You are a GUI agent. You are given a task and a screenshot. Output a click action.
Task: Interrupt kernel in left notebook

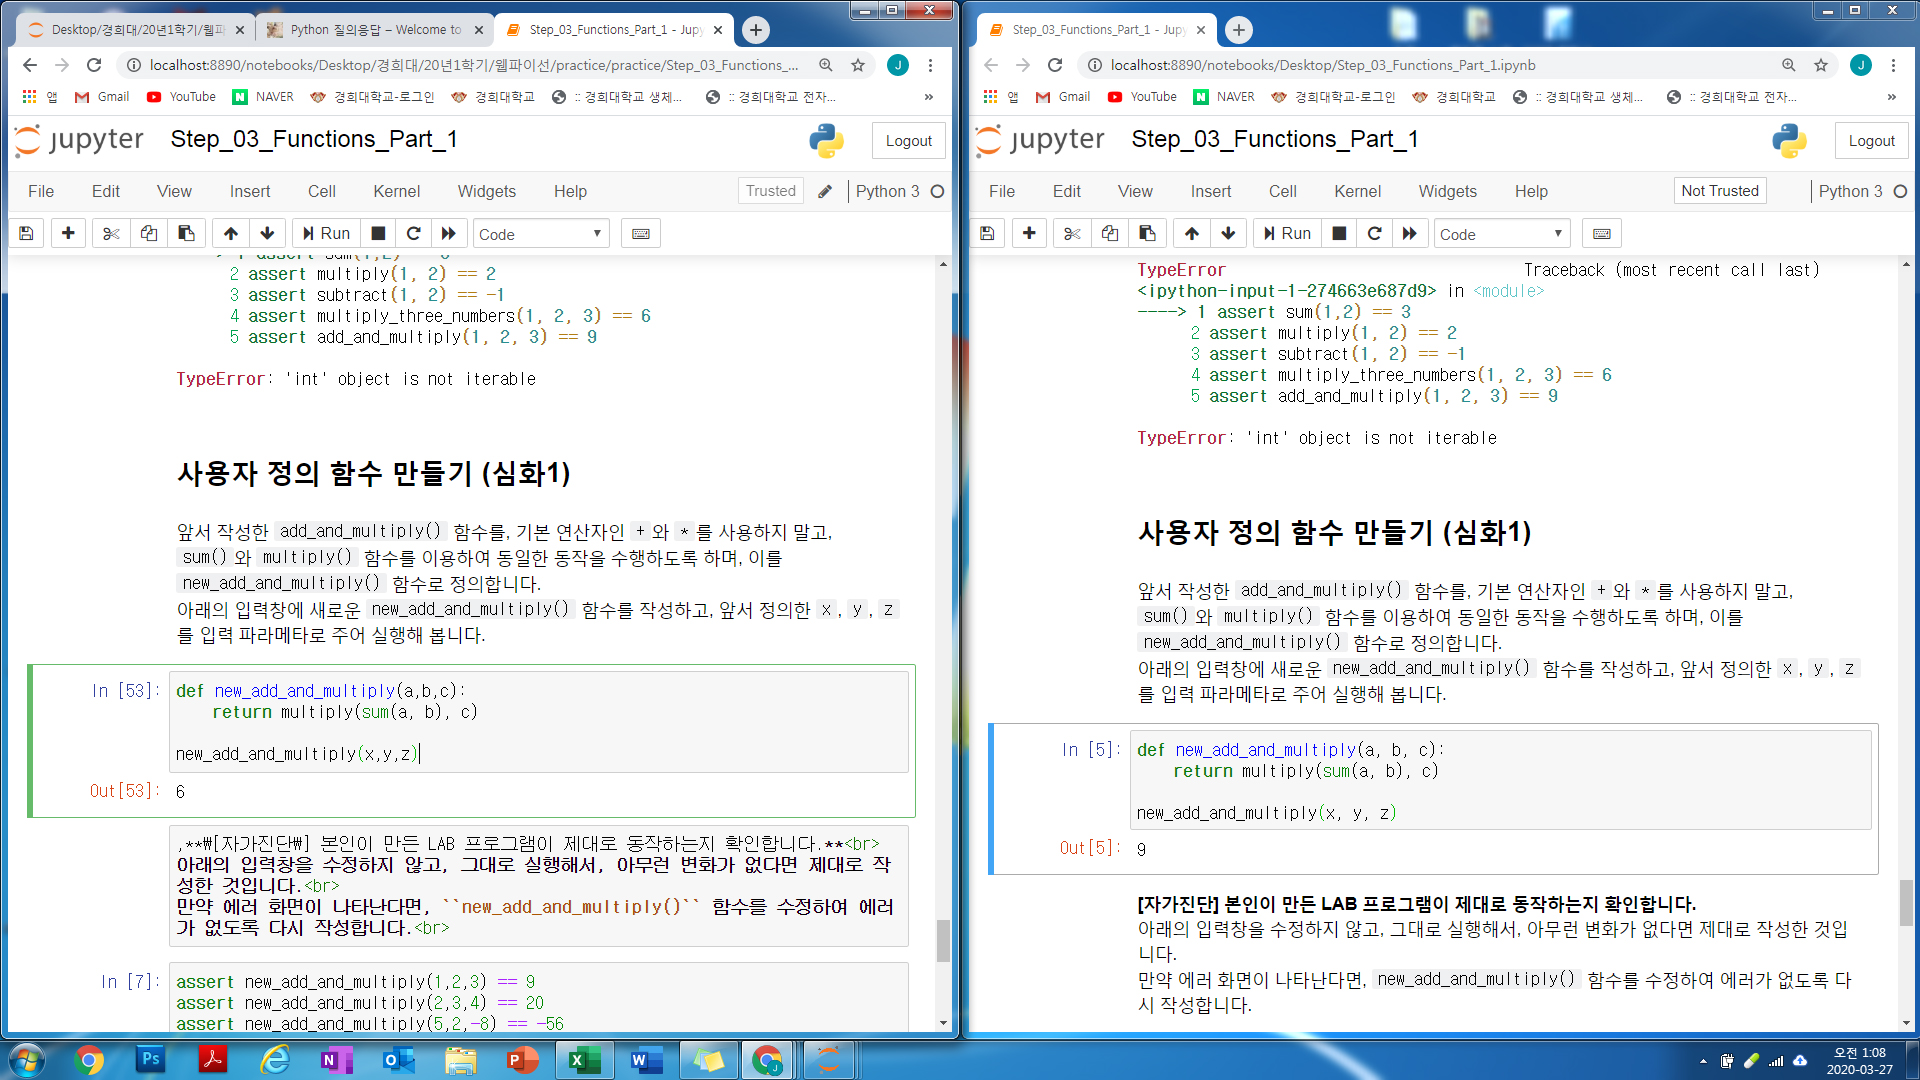click(x=378, y=233)
